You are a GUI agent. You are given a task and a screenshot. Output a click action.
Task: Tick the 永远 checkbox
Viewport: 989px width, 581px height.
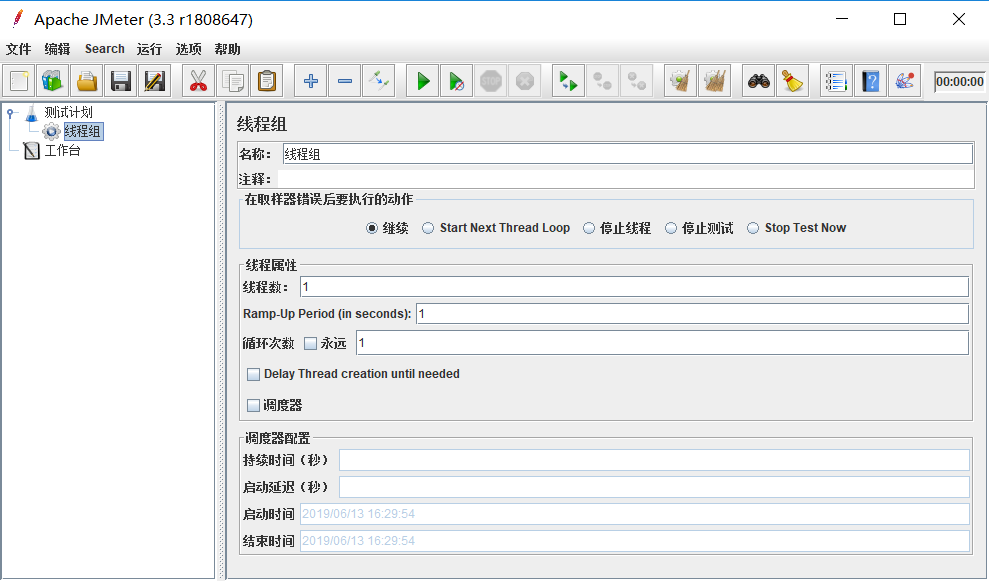coord(310,343)
